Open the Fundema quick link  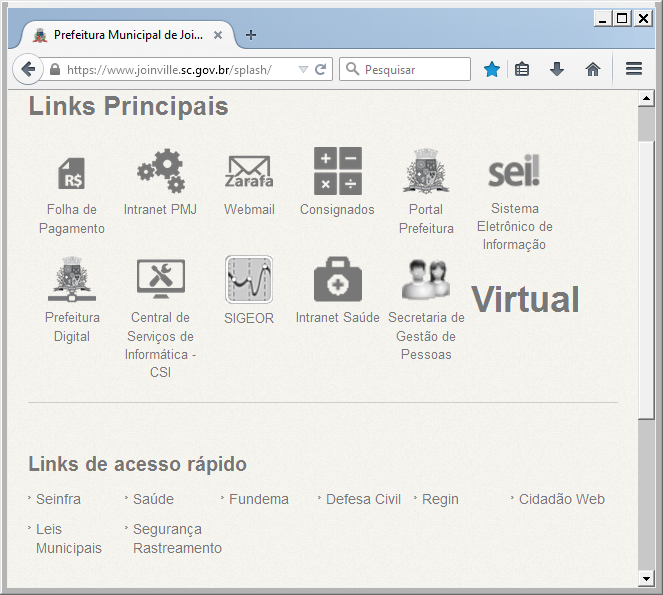(x=259, y=499)
